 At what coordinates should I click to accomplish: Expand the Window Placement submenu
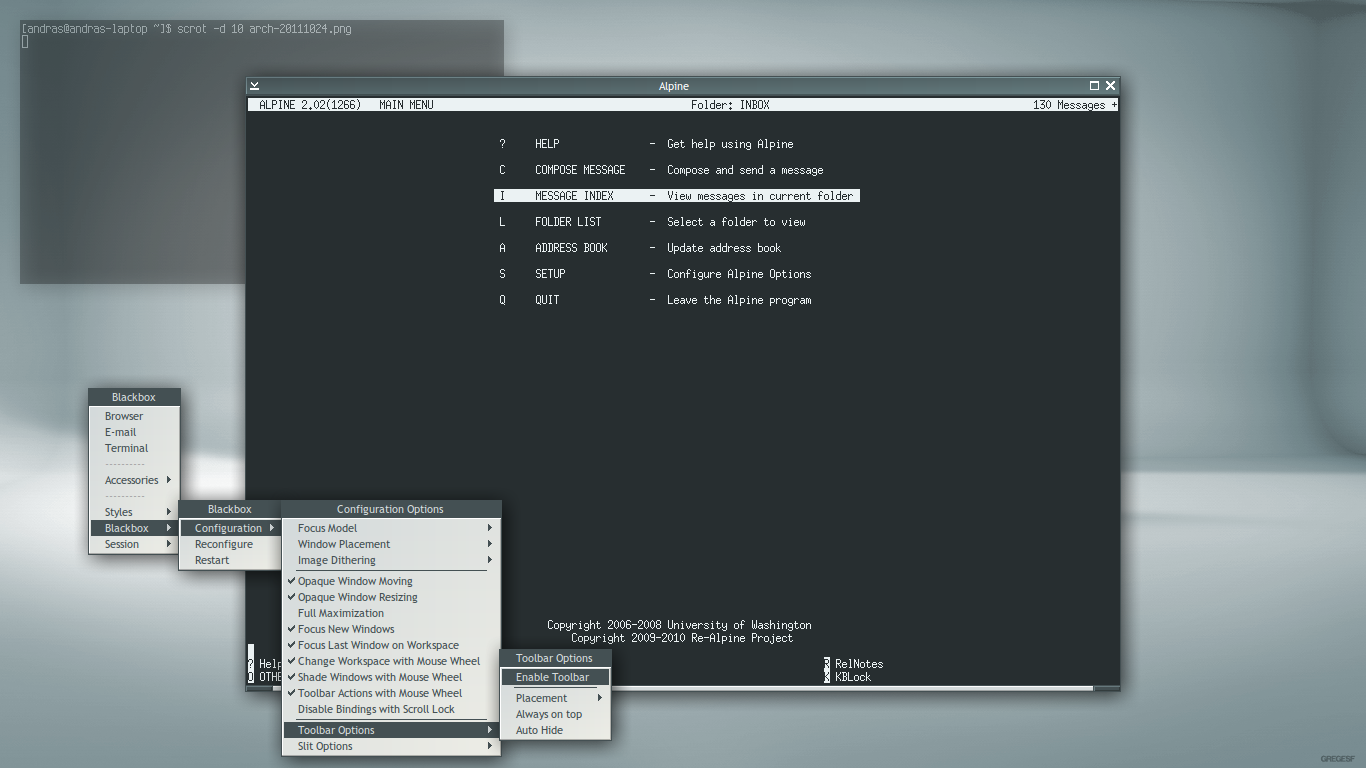(x=391, y=544)
